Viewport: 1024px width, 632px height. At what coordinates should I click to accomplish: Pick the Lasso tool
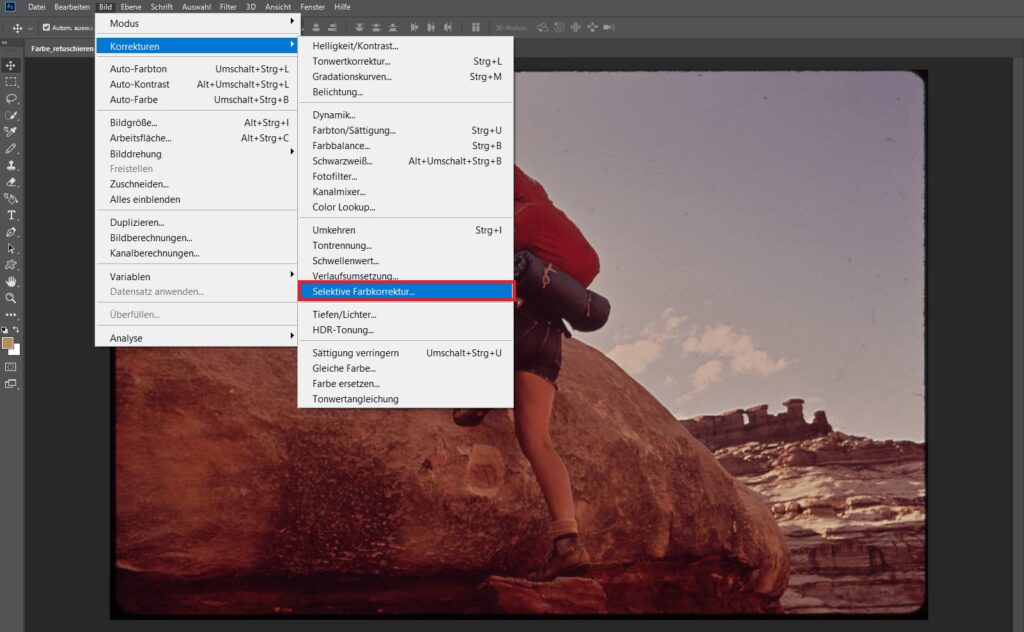coord(11,99)
